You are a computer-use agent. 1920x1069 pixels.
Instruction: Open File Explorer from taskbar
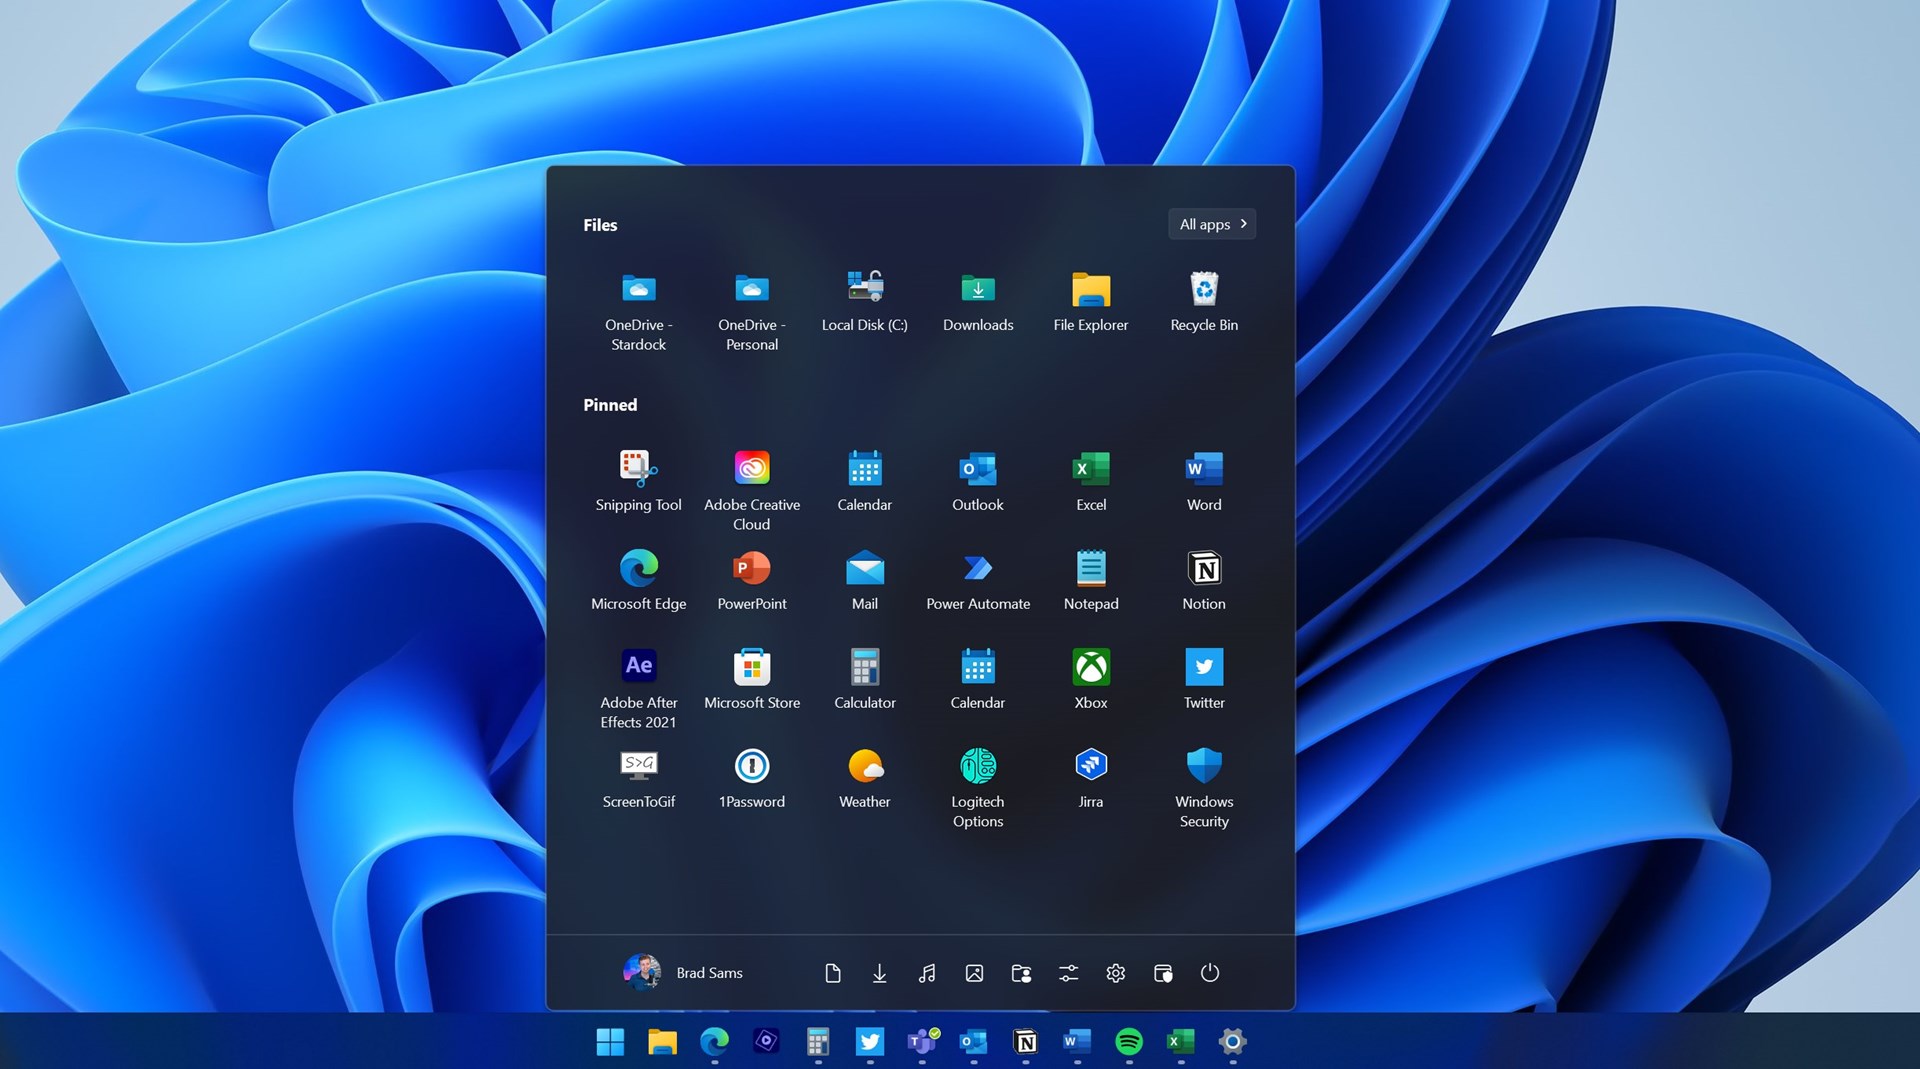(662, 1042)
